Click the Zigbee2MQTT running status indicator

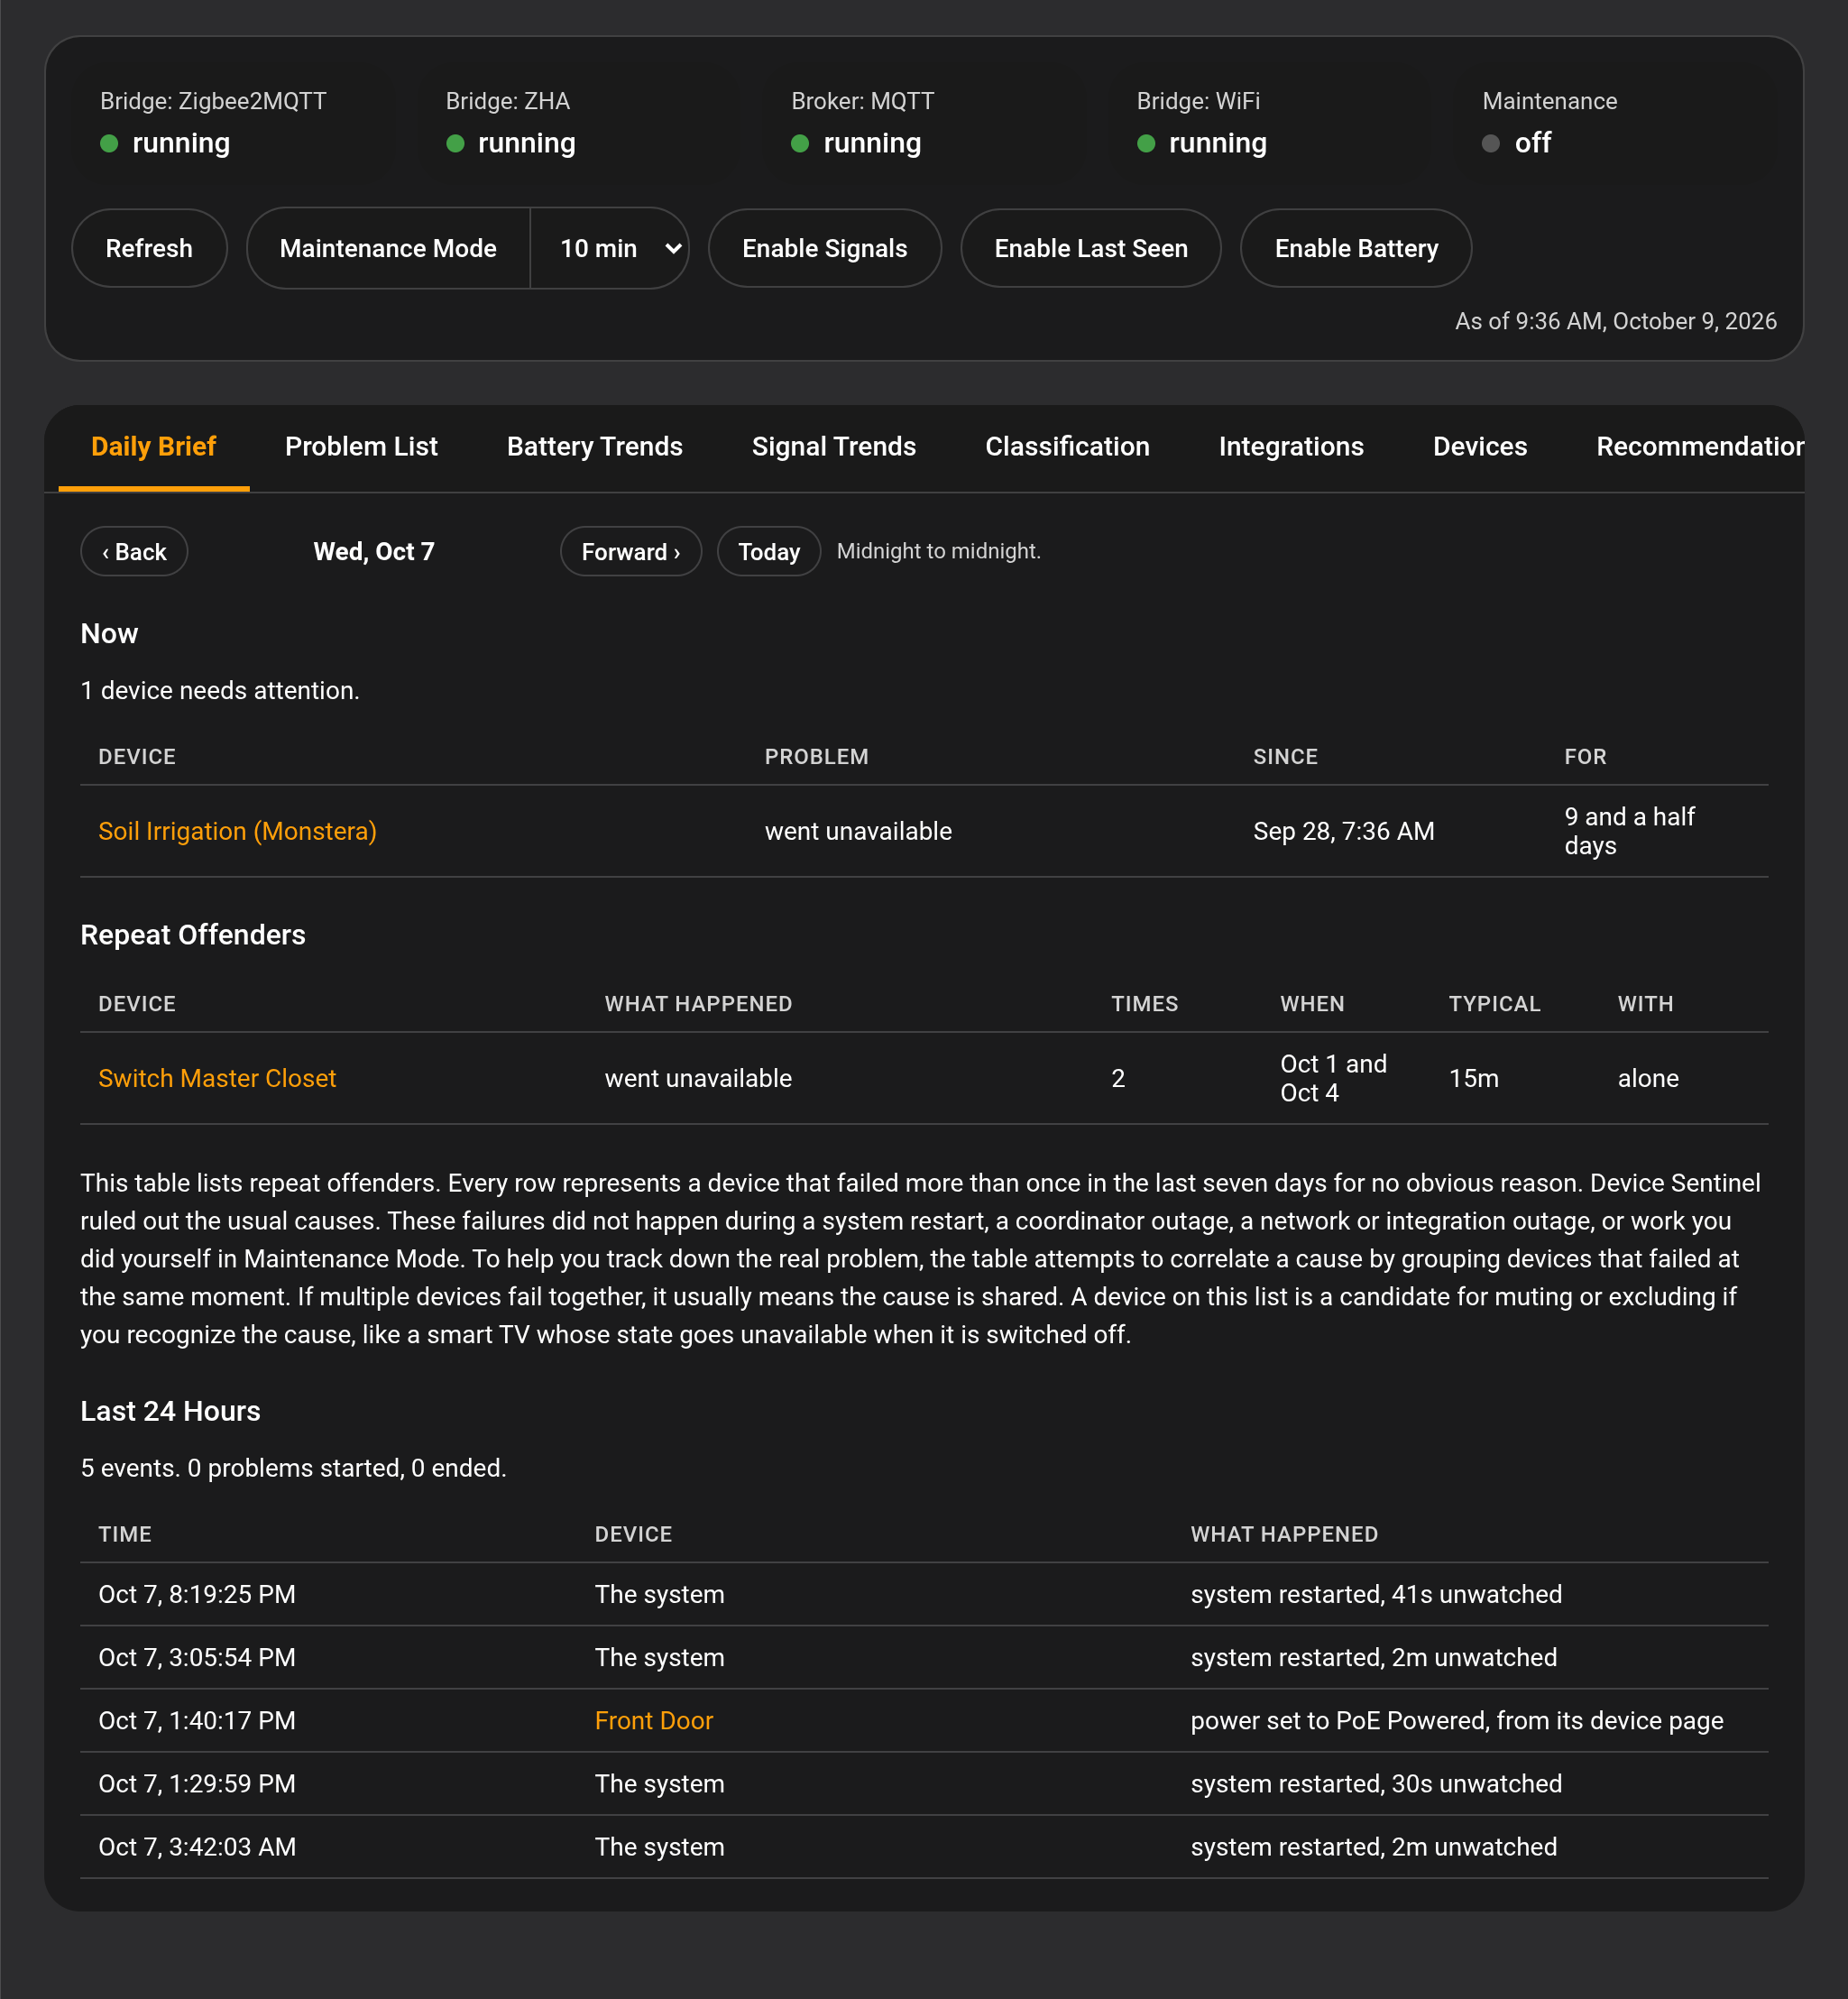110,144
